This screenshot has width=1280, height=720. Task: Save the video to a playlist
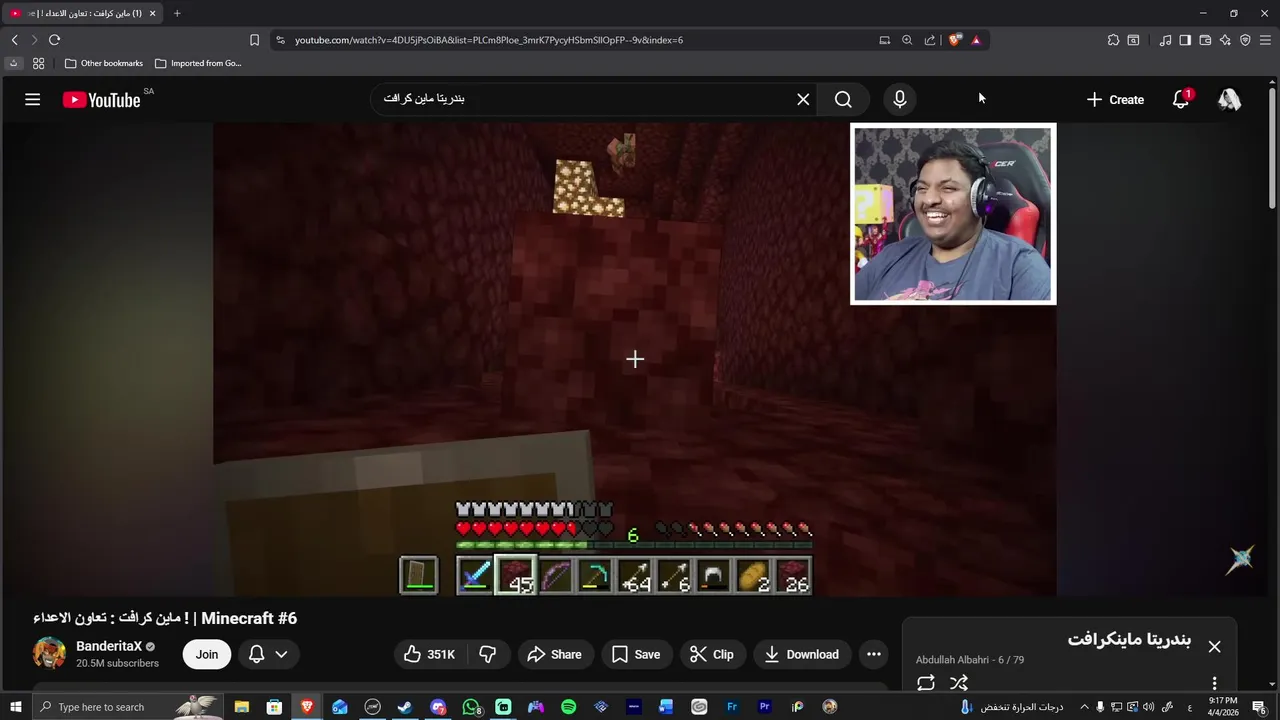click(x=636, y=654)
